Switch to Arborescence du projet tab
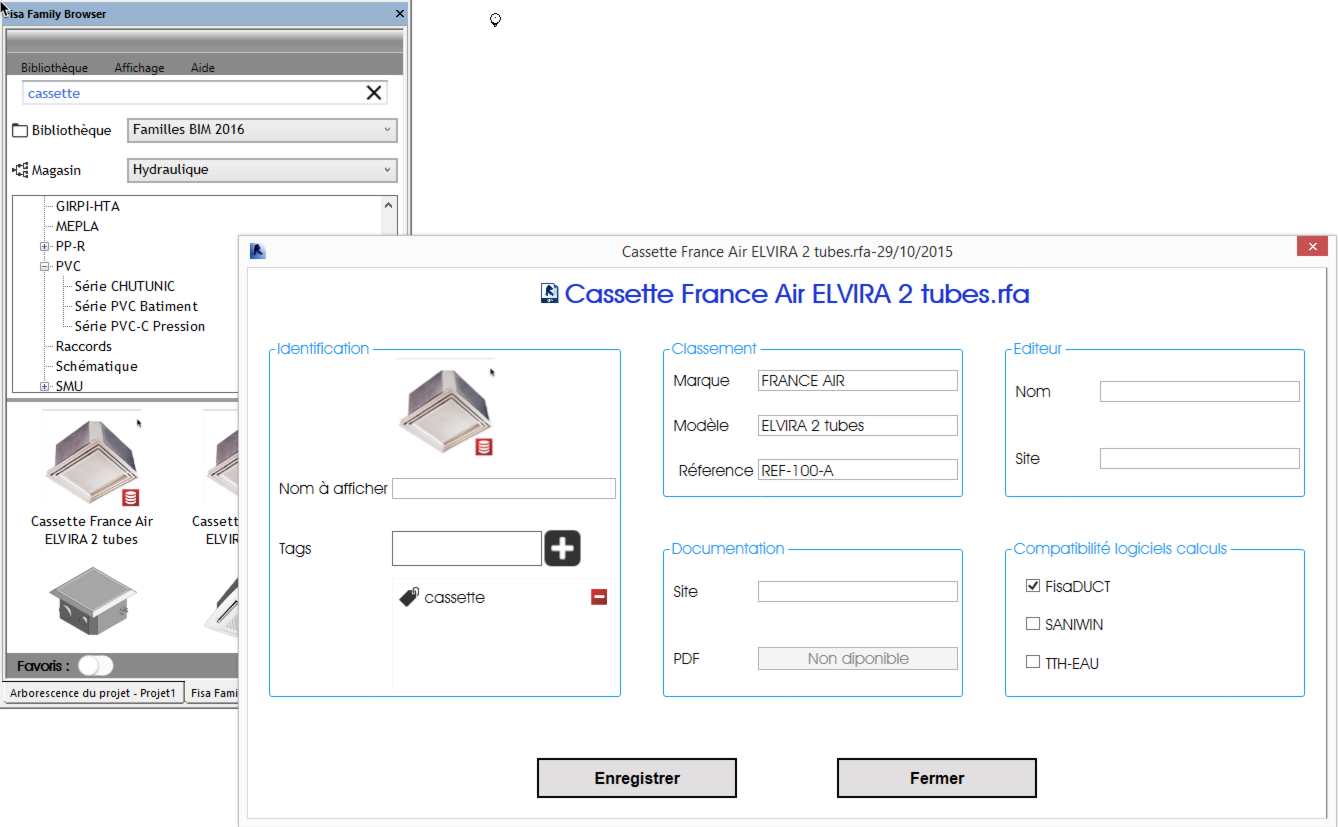This screenshot has width=1338, height=827. pyautogui.click(x=92, y=693)
